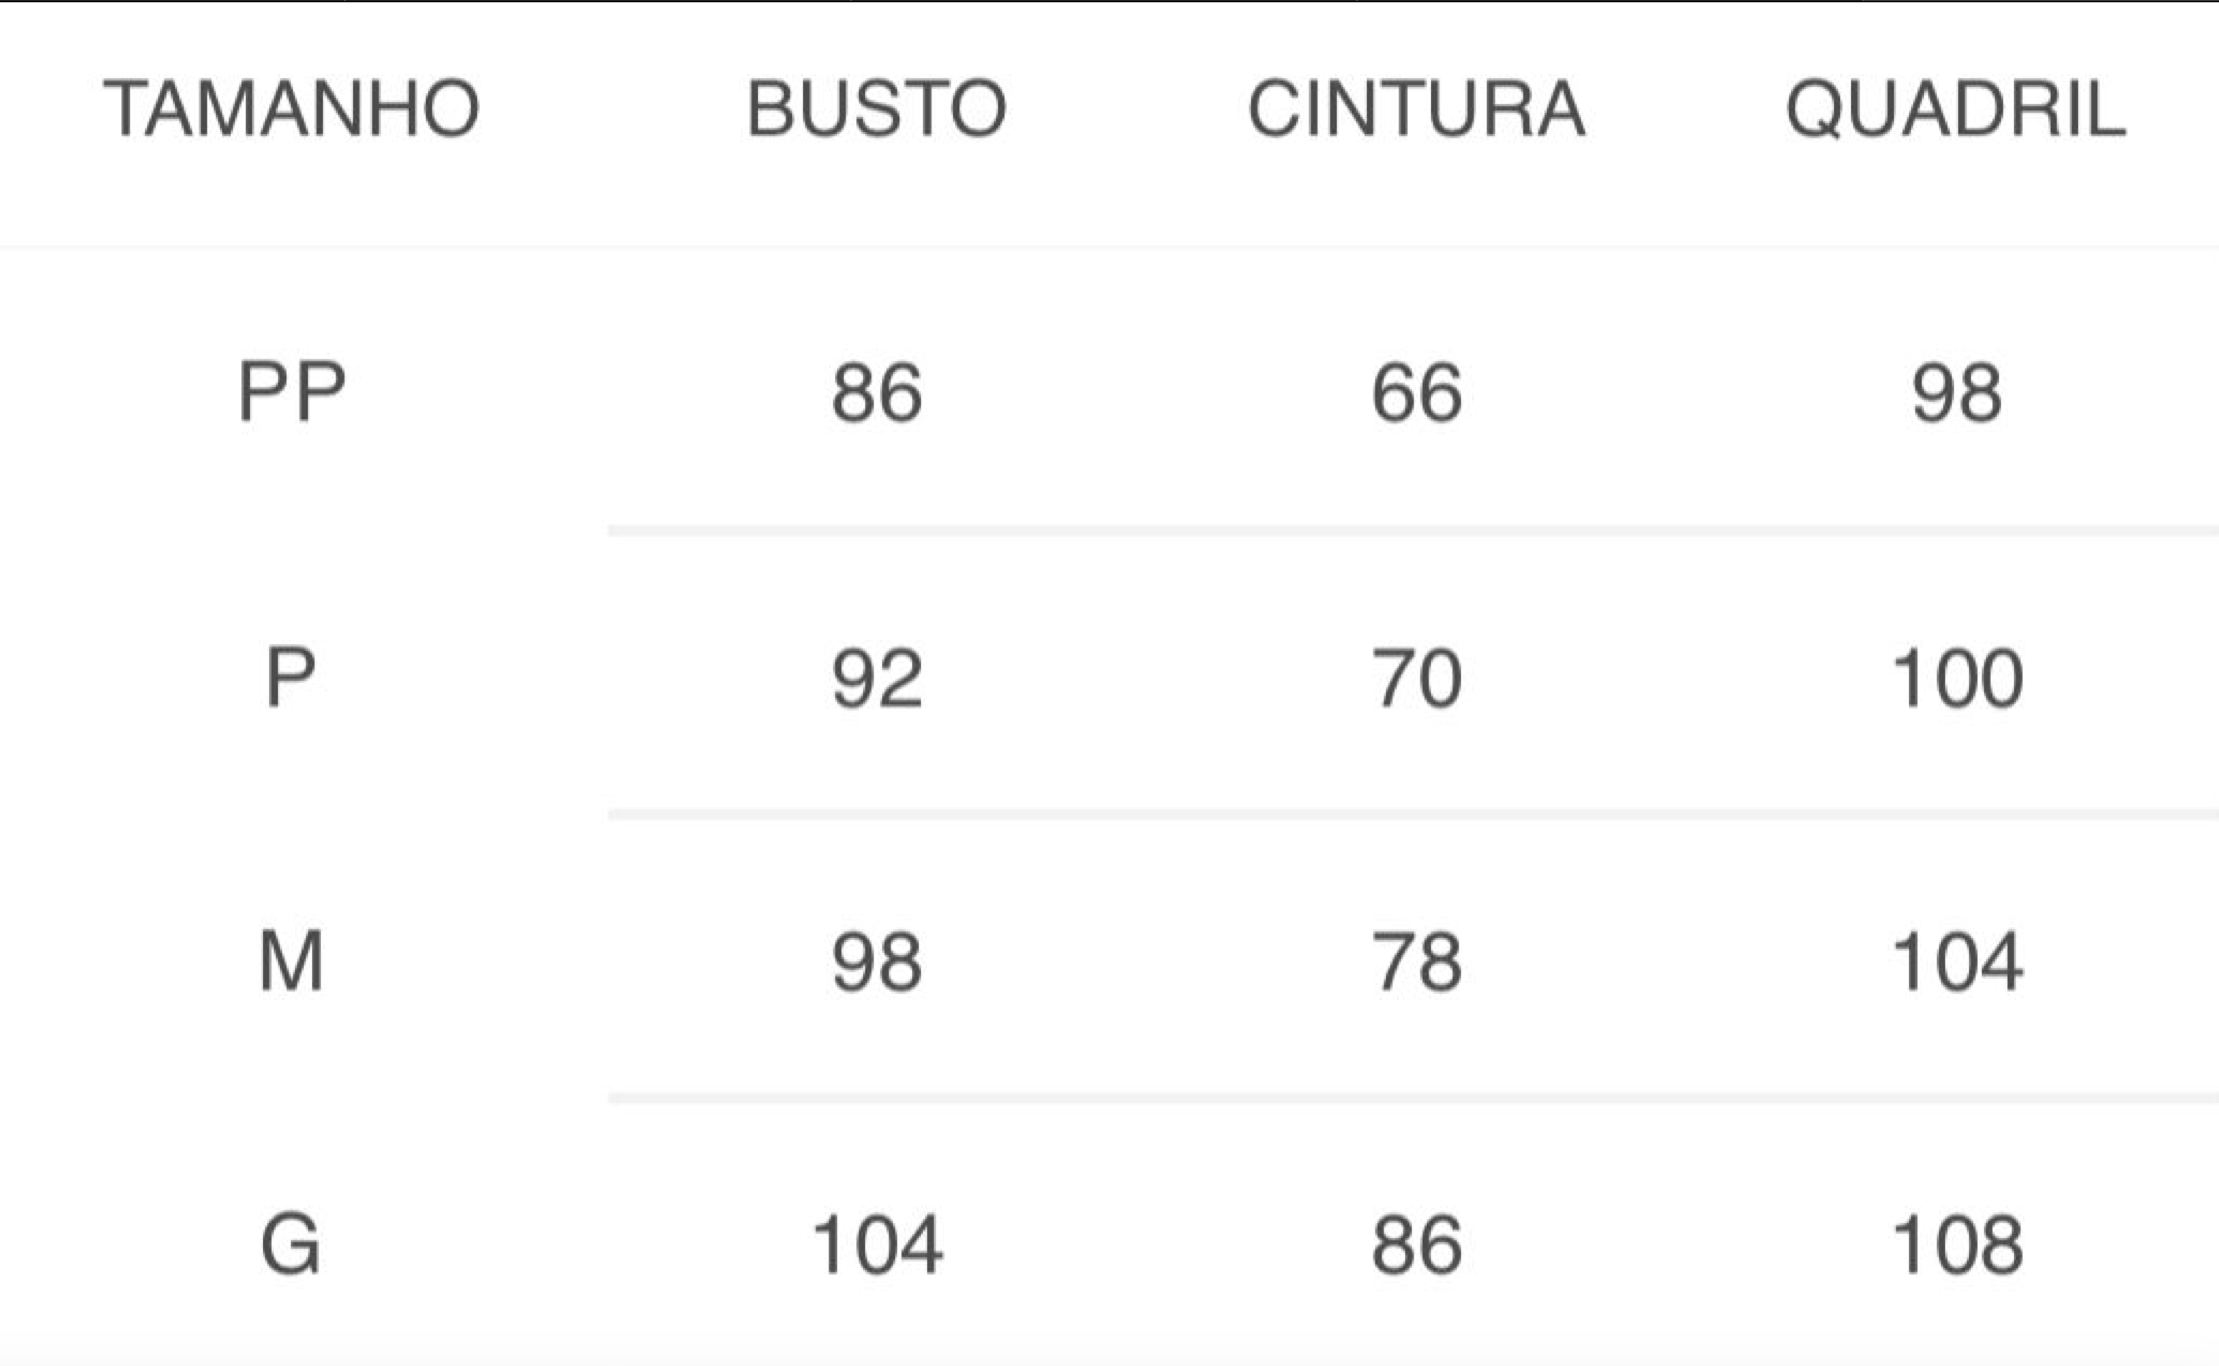Click the QUADRIL column header
Viewport: 2219px width, 1366px height.
point(1955,110)
